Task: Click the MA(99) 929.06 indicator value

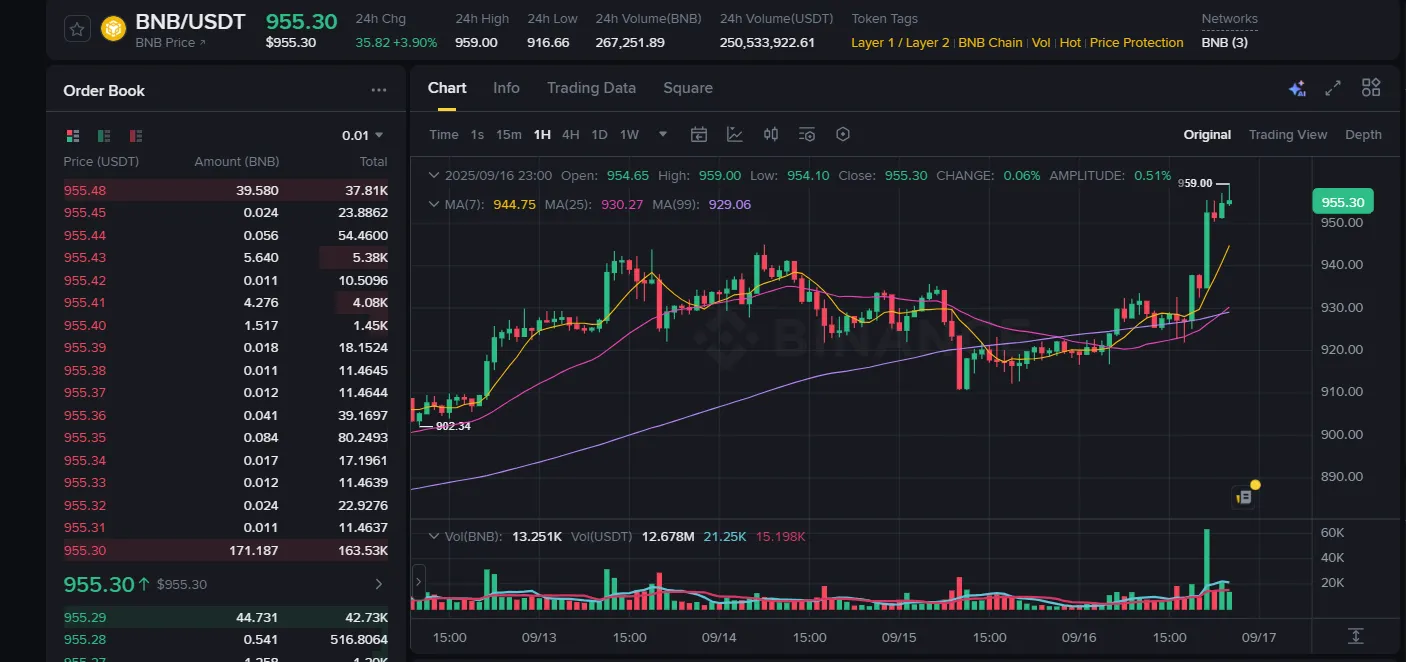Action: point(729,204)
